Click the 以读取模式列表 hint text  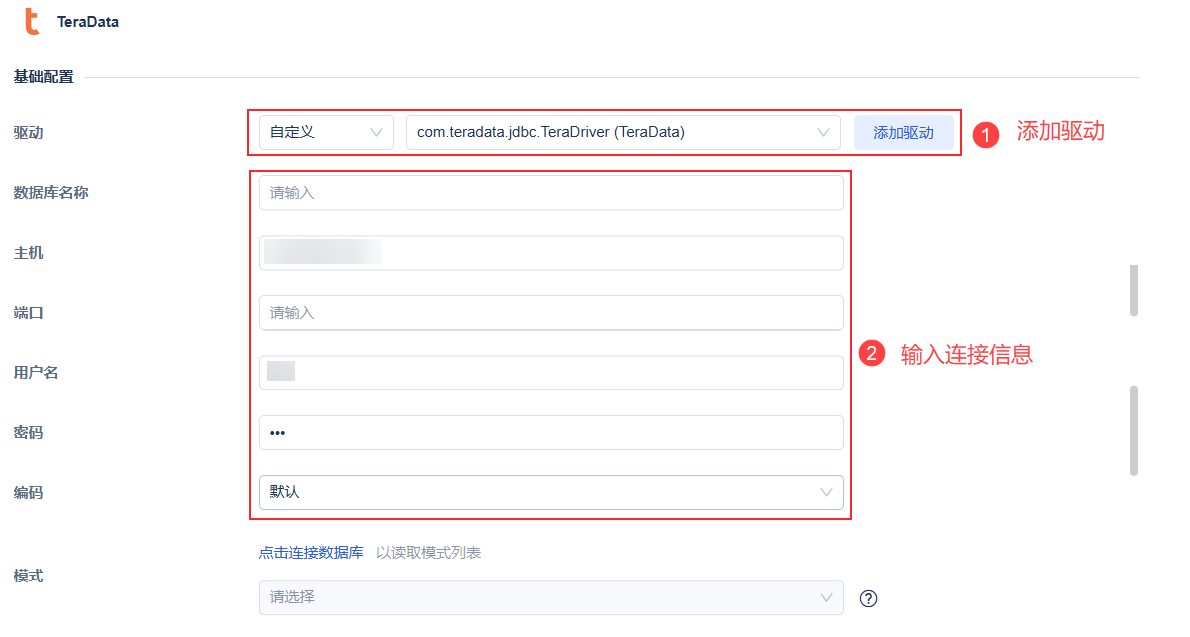[429, 553]
